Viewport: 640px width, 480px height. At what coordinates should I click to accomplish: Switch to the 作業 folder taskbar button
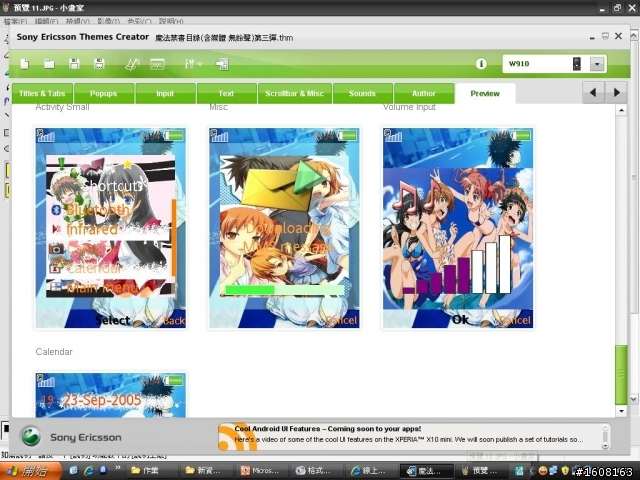point(150,471)
